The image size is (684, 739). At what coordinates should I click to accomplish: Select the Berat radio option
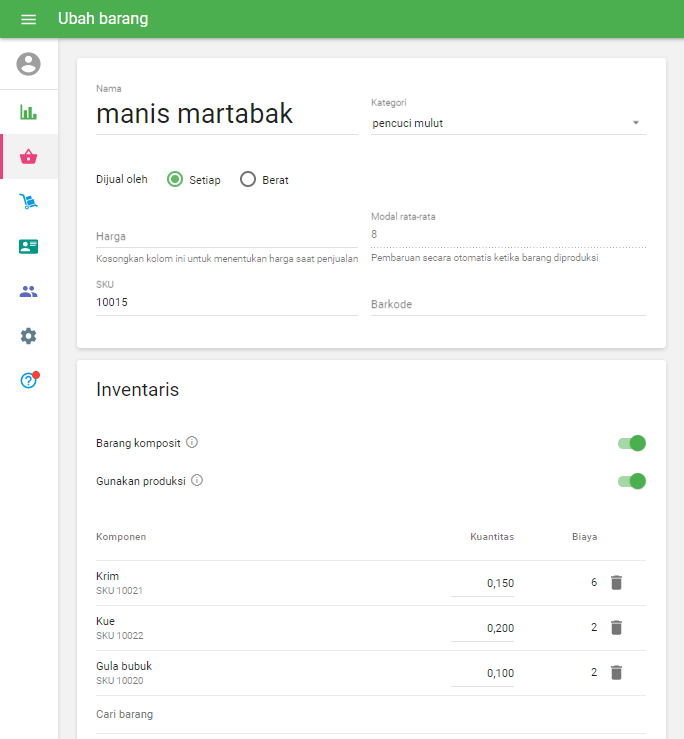pyautogui.click(x=248, y=180)
